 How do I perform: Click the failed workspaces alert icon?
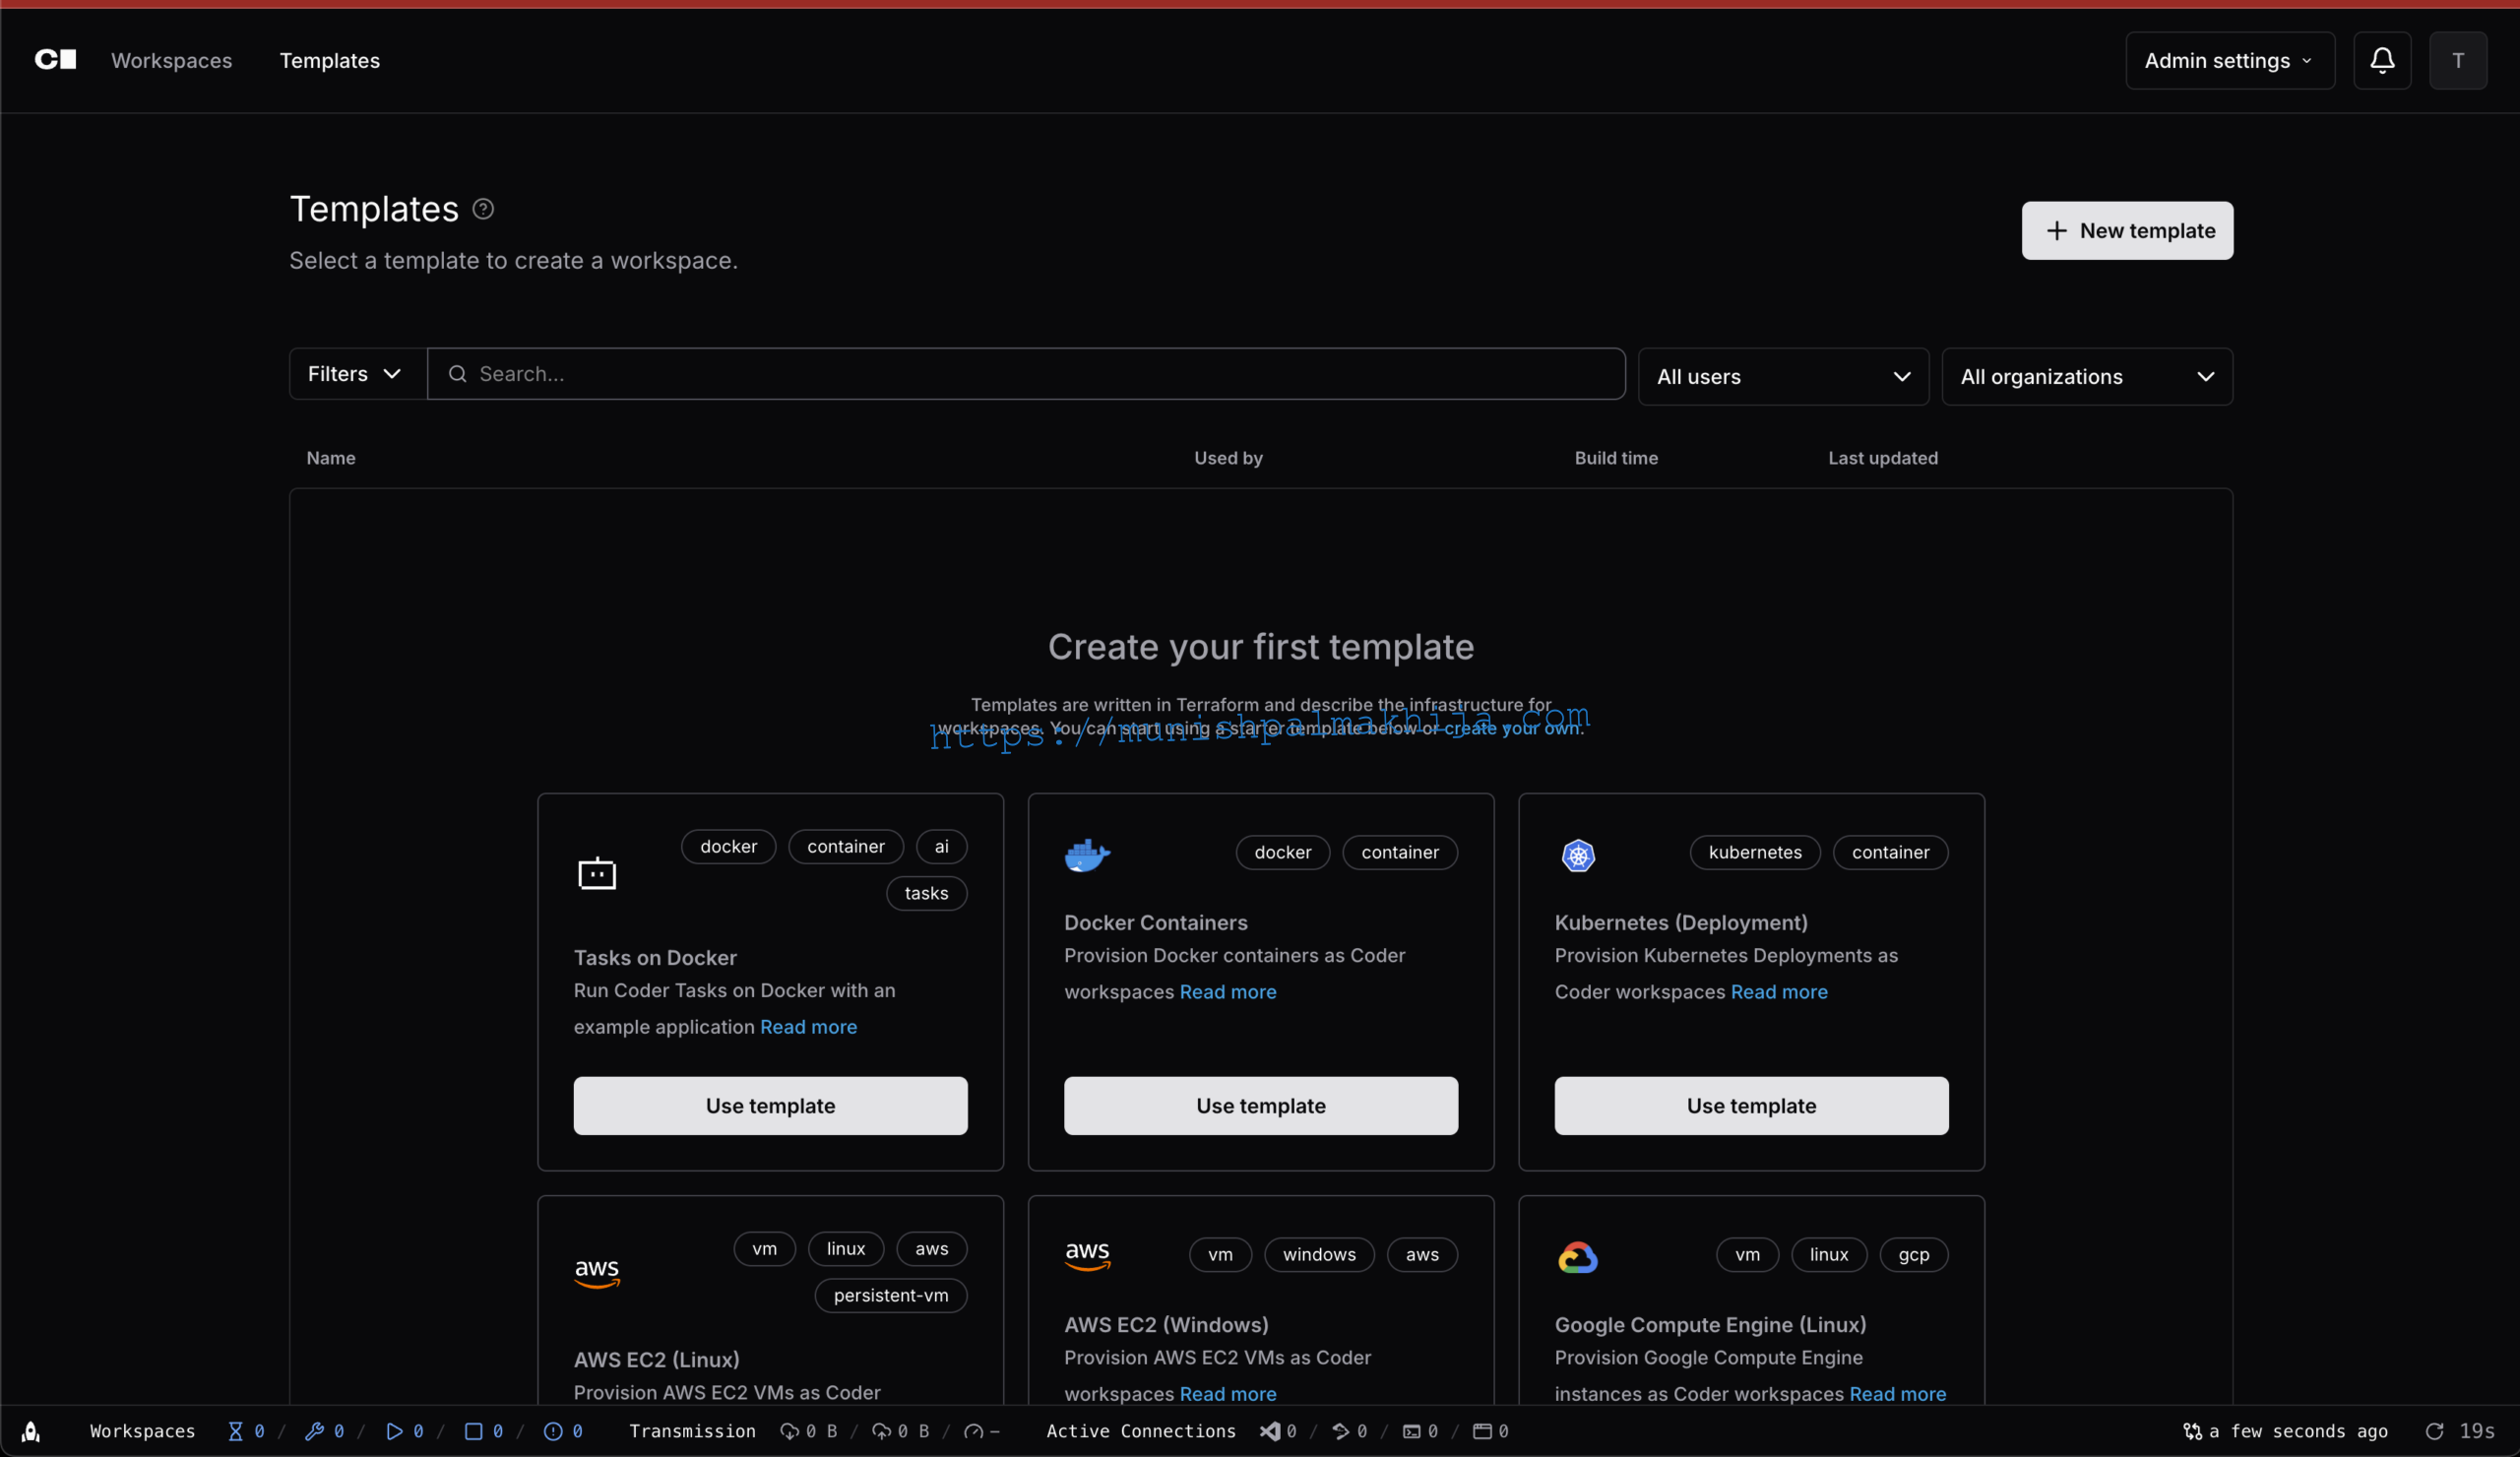coord(552,1431)
